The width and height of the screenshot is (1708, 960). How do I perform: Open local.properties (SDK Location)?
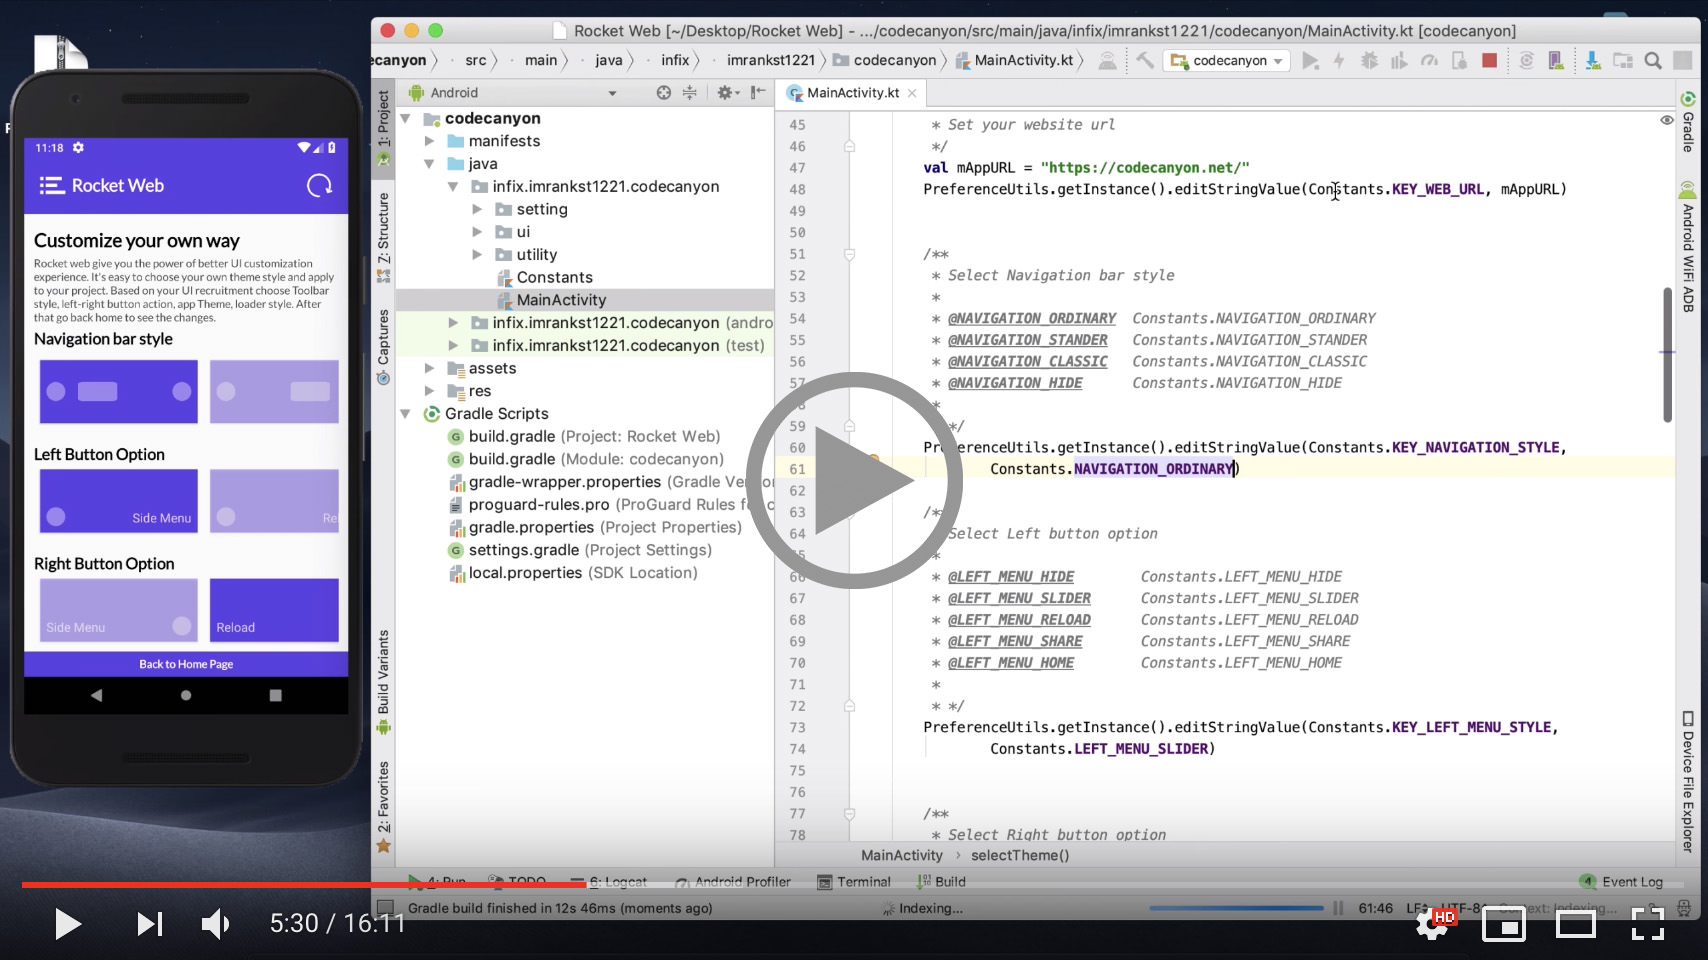click(573, 573)
